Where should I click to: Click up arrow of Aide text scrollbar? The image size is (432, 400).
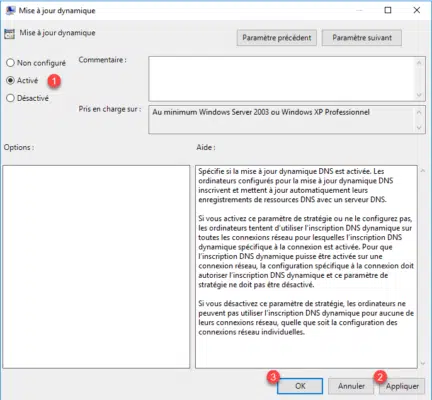(423, 171)
